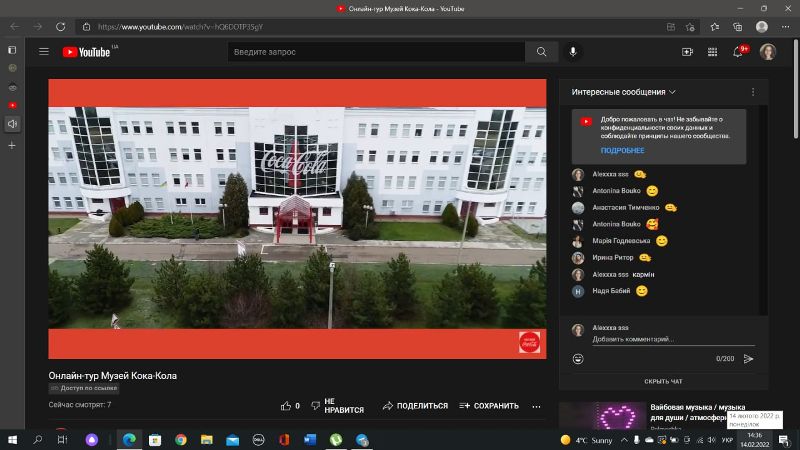Open File Explorer from the taskbar
Viewport: 800px width, 450px height.
(x=207, y=439)
